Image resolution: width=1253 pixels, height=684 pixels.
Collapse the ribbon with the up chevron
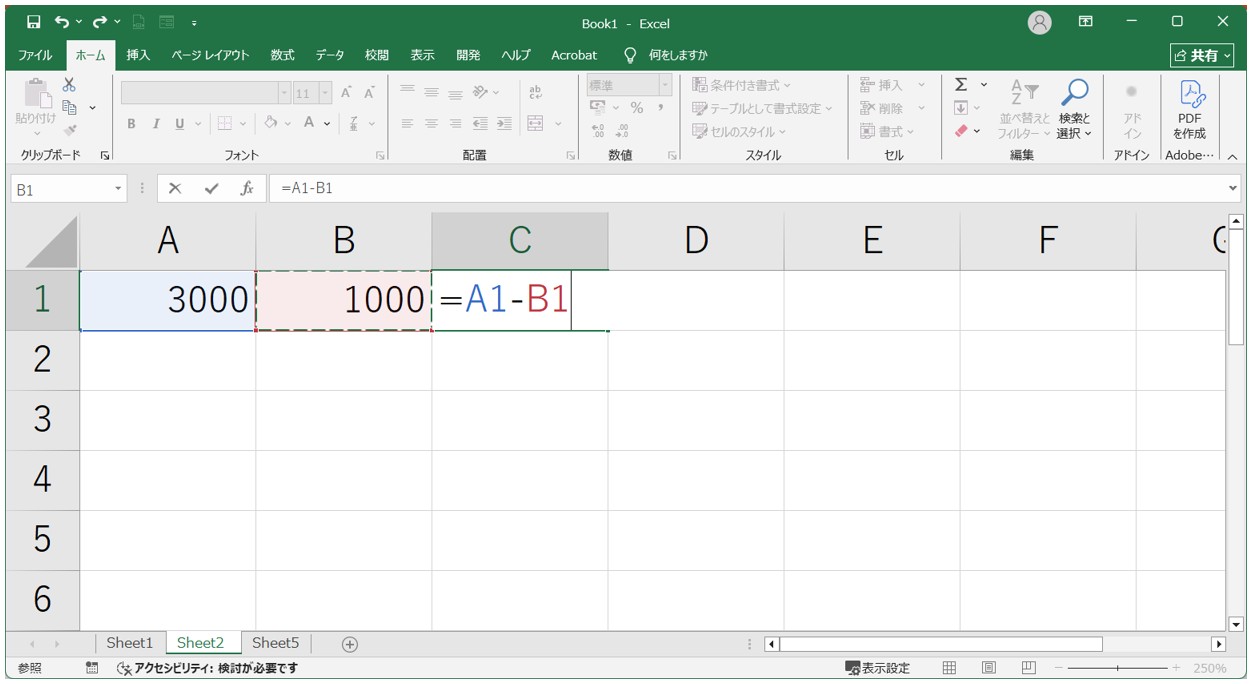click(1232, 156)
